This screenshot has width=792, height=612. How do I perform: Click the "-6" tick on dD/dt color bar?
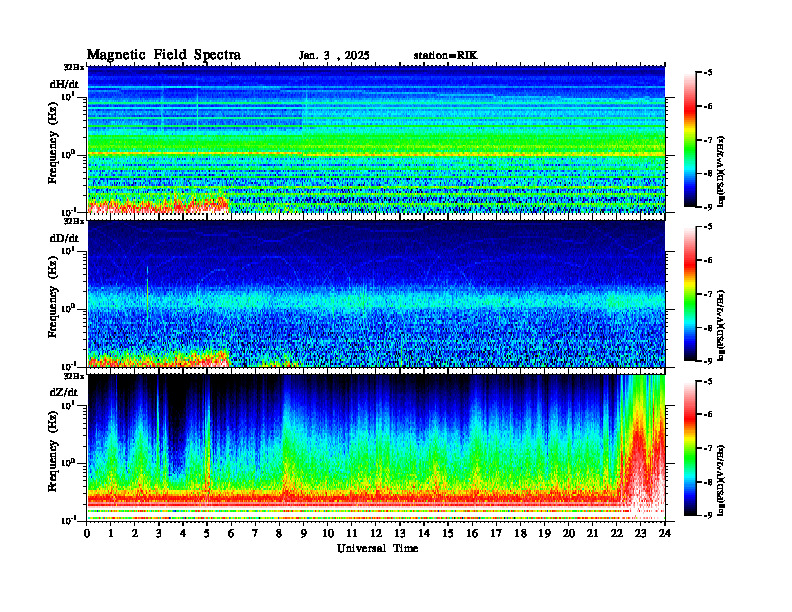click(708, 260)
